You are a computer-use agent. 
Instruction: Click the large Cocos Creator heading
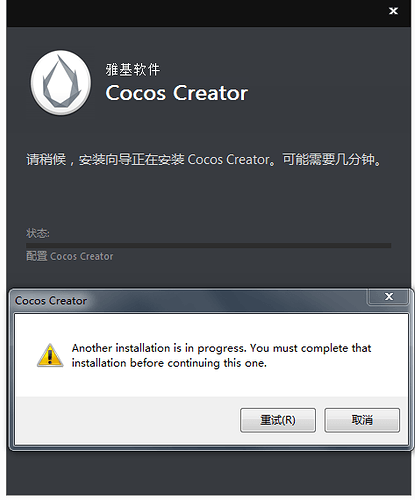point(177,93)
